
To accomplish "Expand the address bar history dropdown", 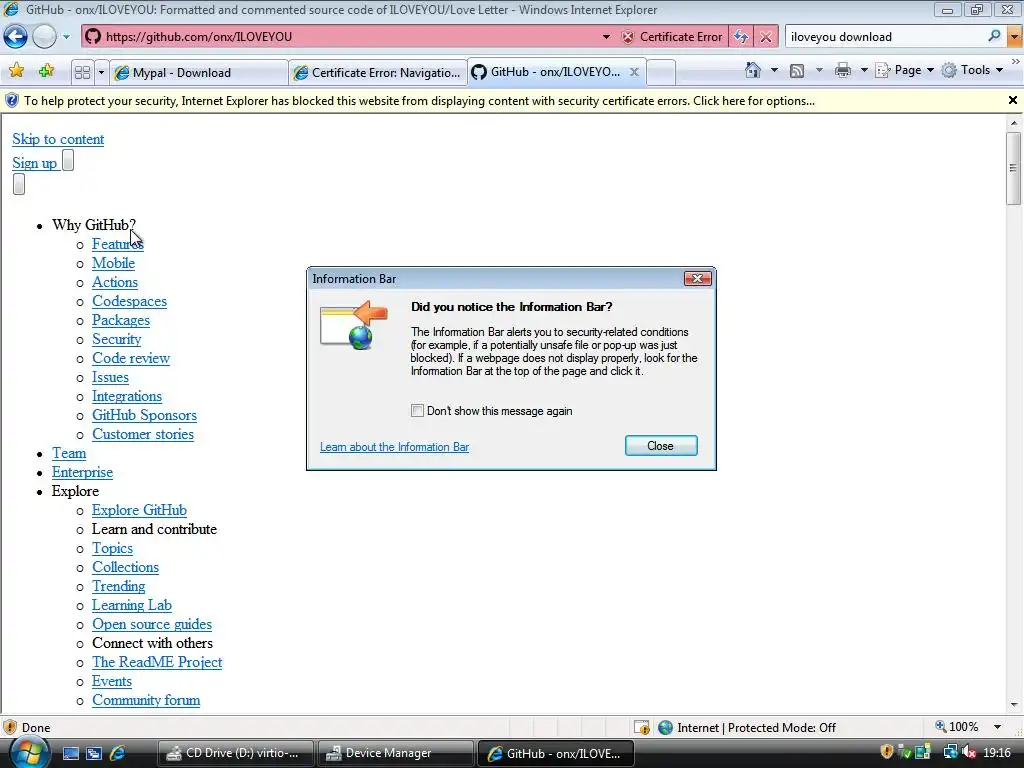I will 606,37.
